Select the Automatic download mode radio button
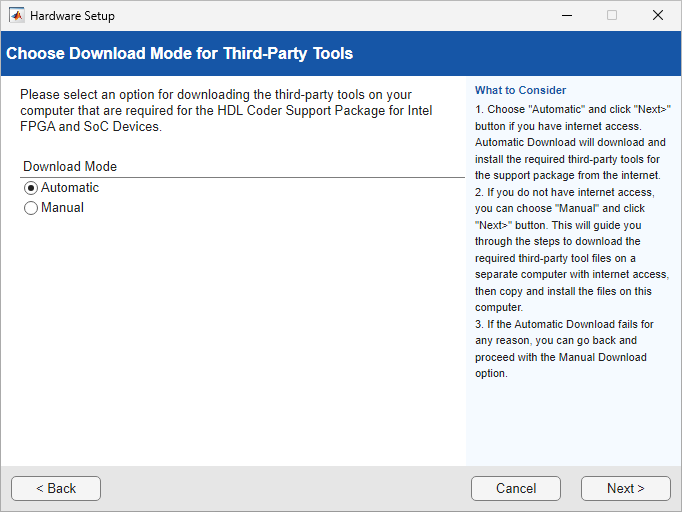The width and height of the screenshot is (682, 512). coord(31,188)
